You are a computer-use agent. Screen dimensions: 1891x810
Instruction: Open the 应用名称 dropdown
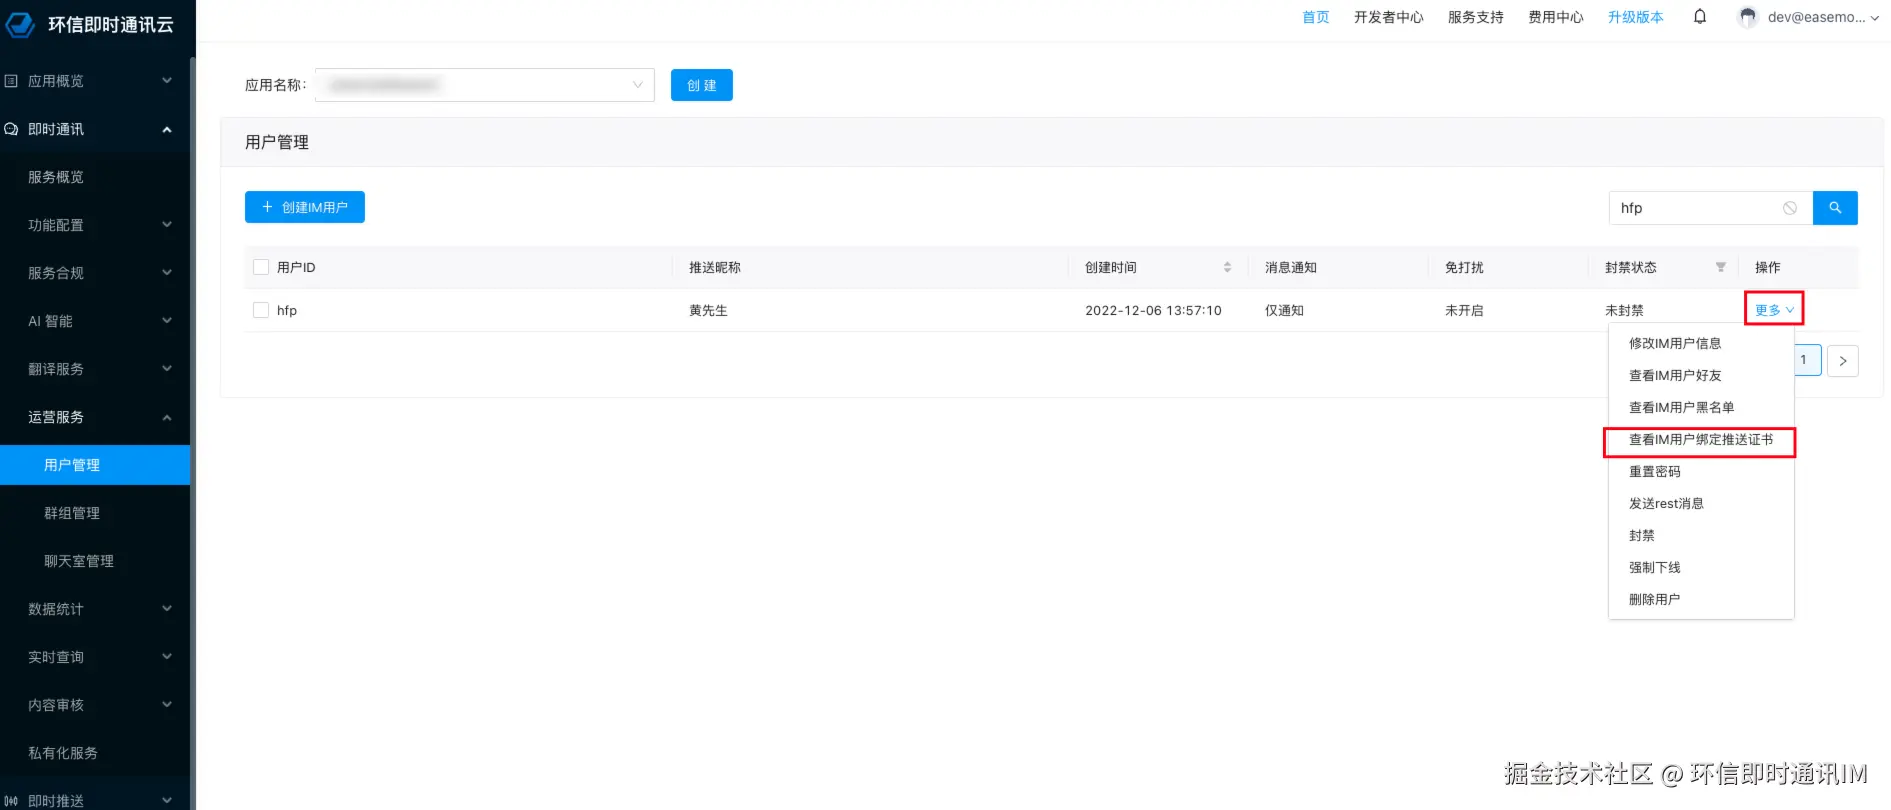click(x=485, y=85)
